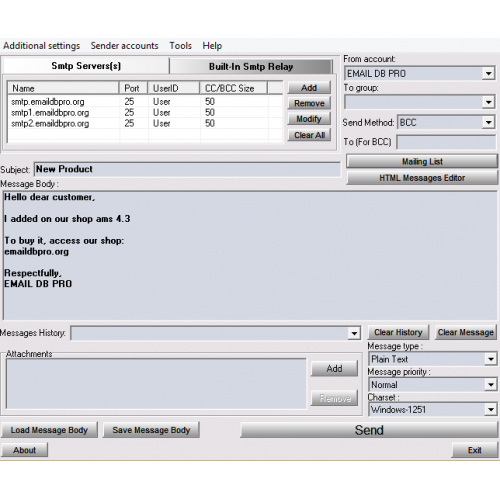Screen dimensions: 500x500
Task: Select smtp1.emaildbpro.org server row
Action: click(x=145, y=113)
